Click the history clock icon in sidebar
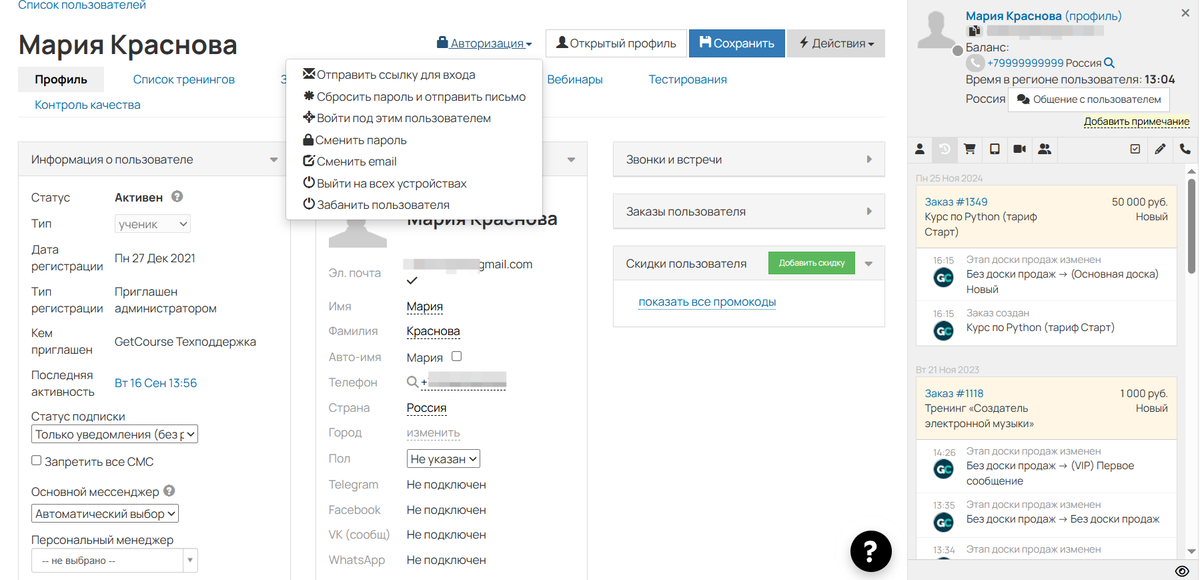This screenshot has height=580, width=1200. point(944,149)
